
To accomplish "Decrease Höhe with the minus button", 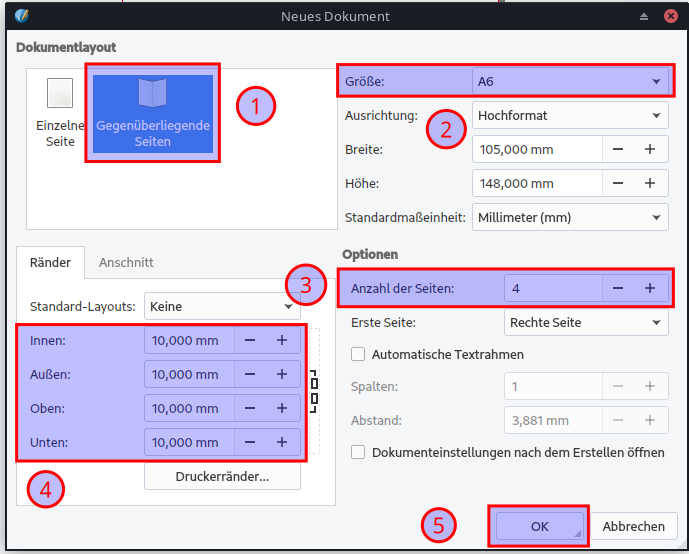I will (x=618, y=183).
